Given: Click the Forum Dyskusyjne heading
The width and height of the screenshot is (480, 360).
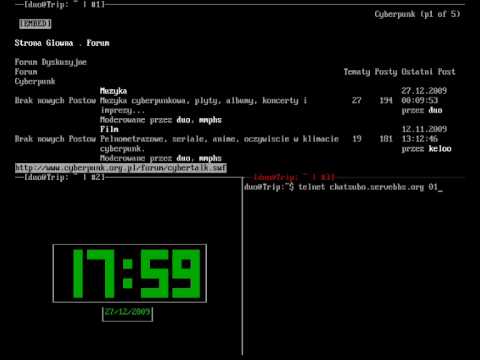Looking at the screenshot, I should point(50,62).
